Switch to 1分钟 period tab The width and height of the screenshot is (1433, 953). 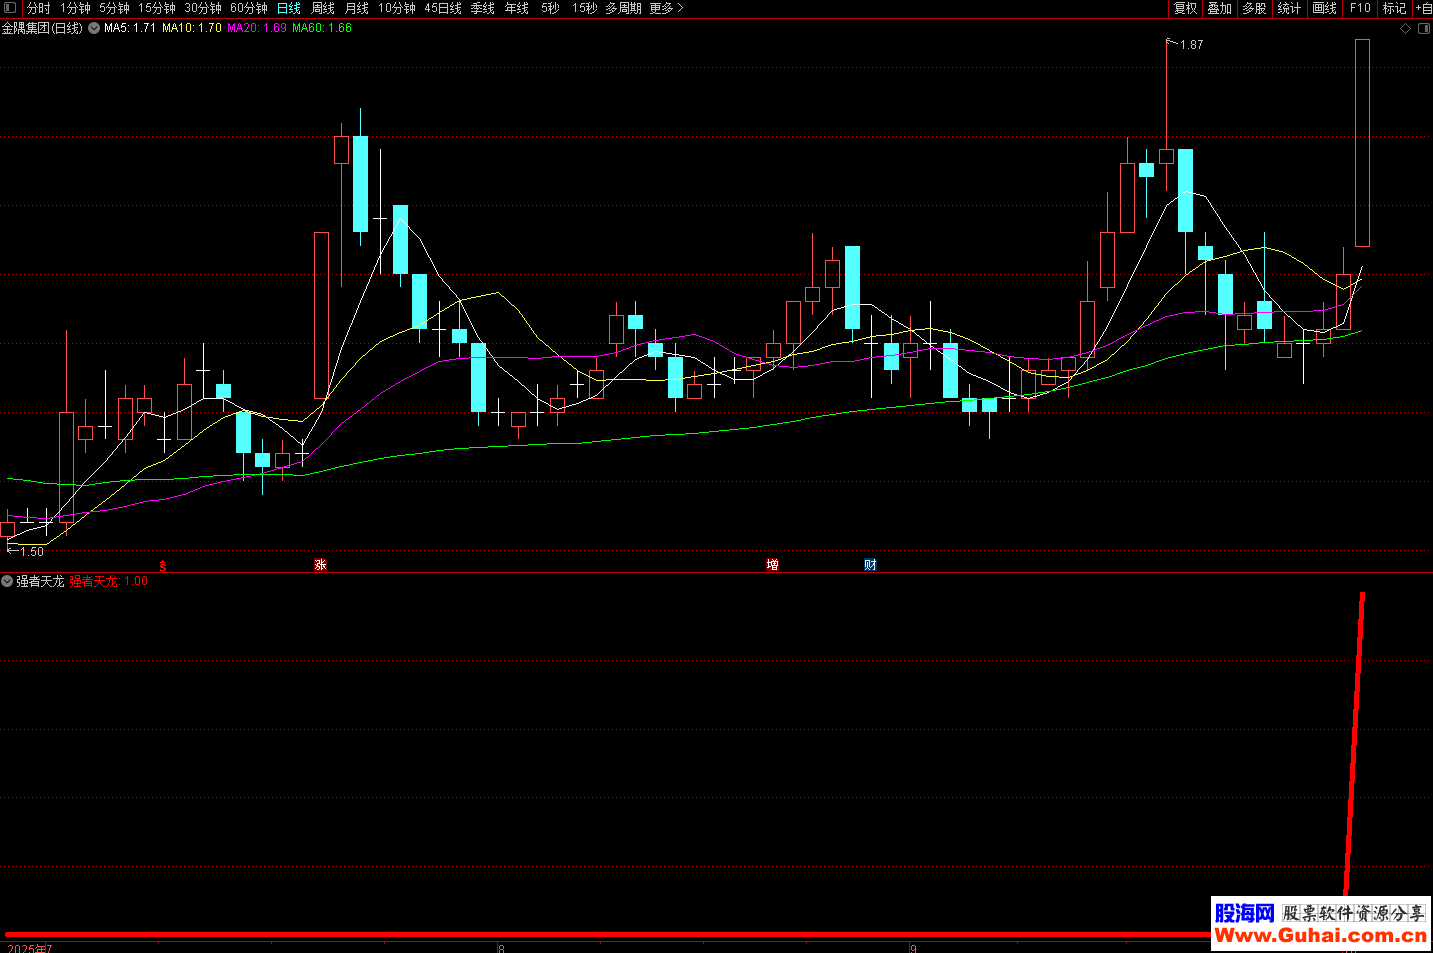point(75,8)
